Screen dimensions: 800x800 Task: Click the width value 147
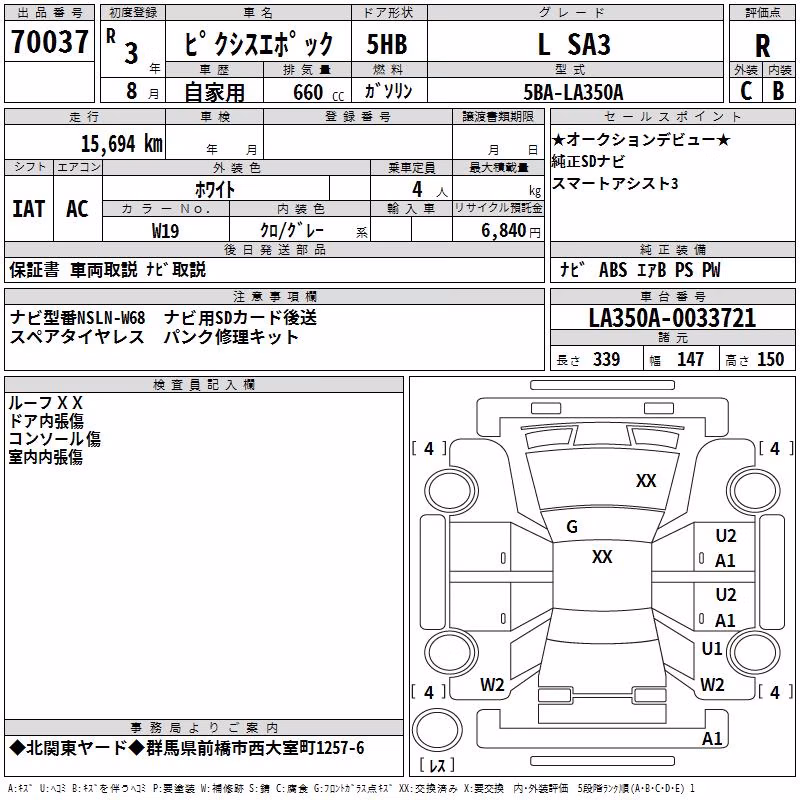690,359
